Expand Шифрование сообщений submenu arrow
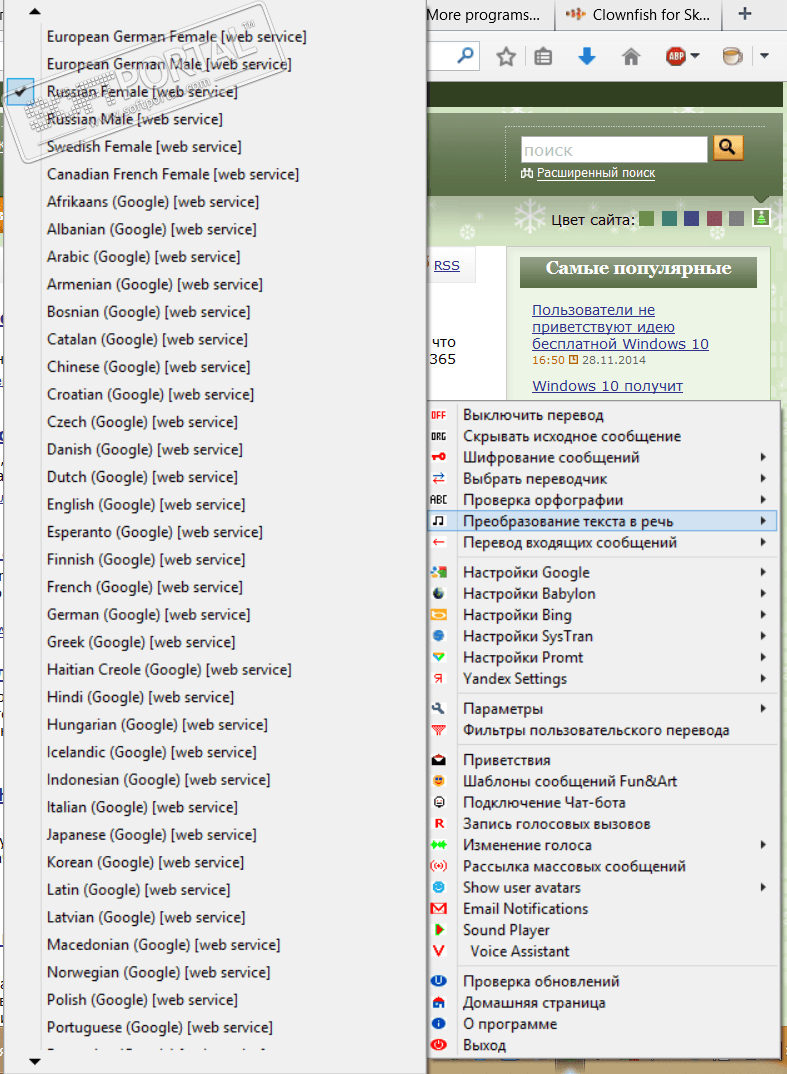This screenshot has width=787, height=1074. pos(763,457)
